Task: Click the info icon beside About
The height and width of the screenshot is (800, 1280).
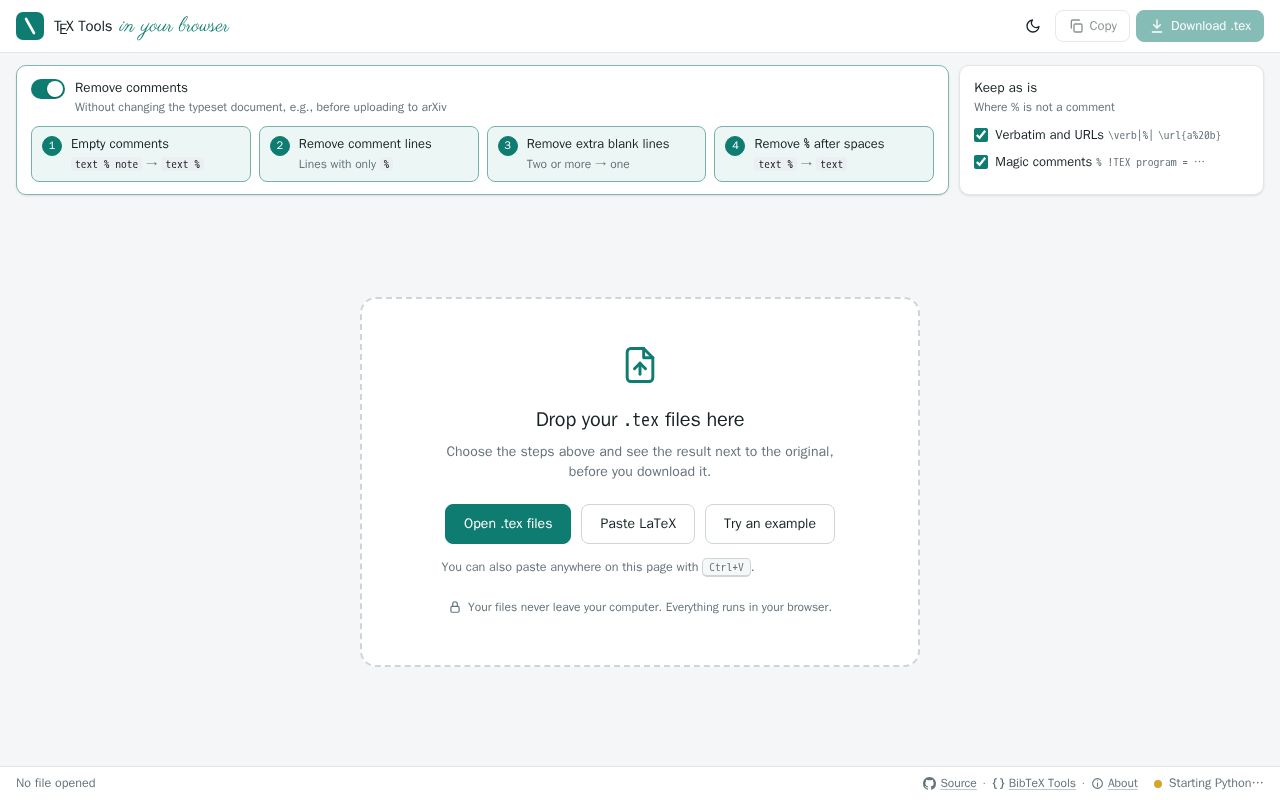Action: click(1097, 783)
